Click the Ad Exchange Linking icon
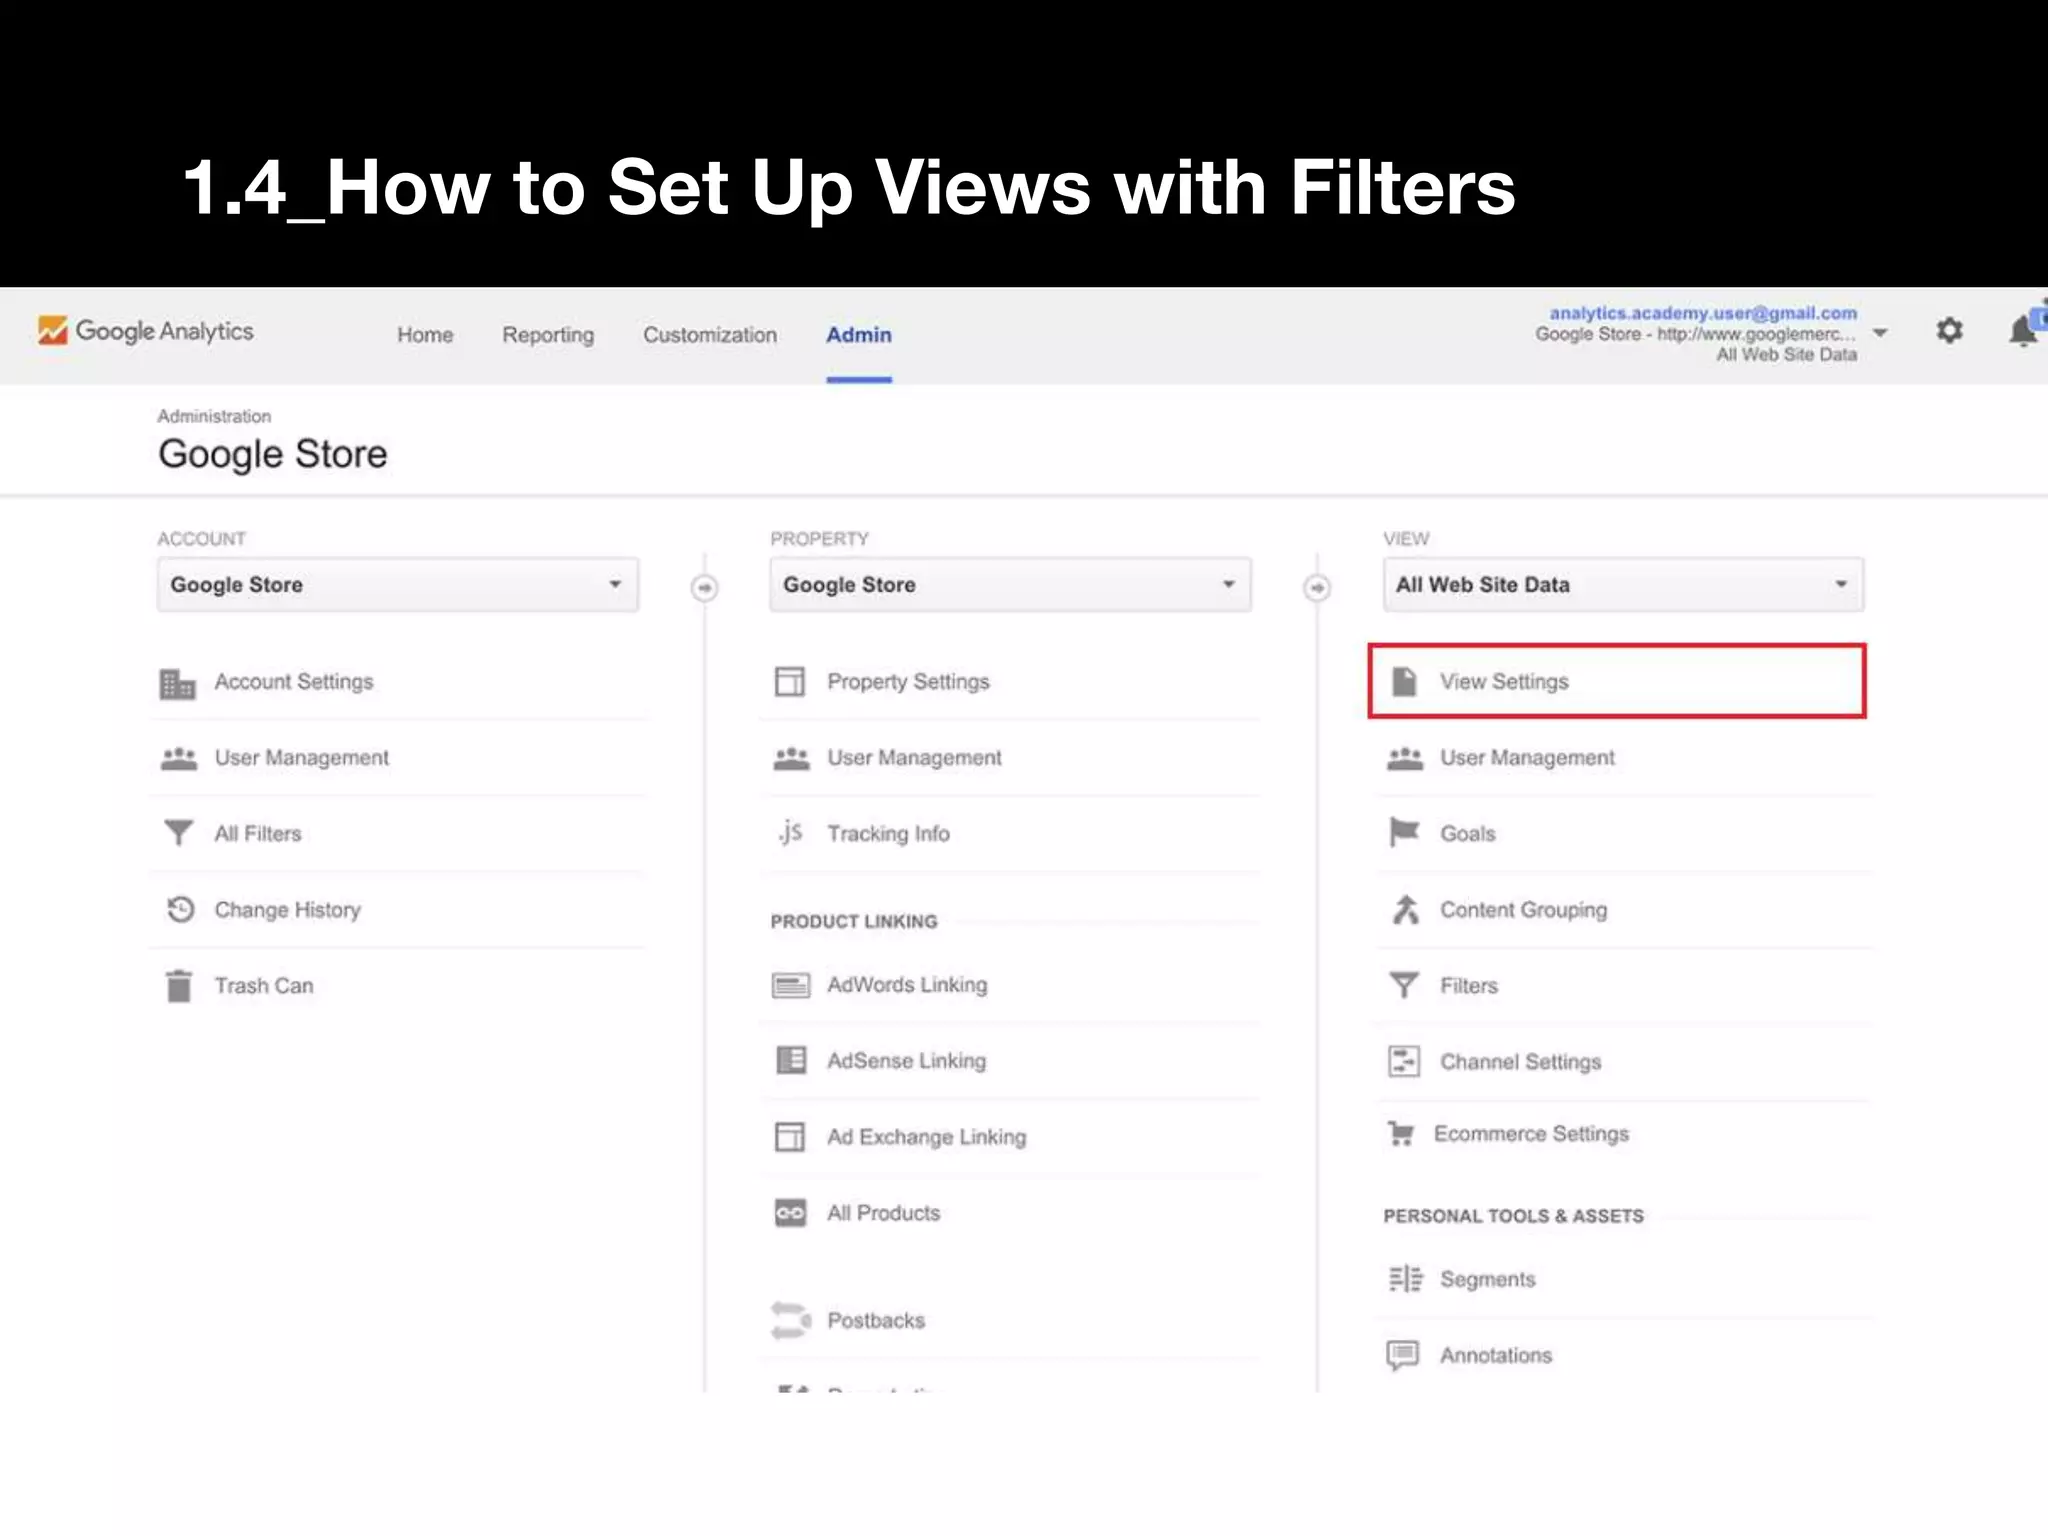Viewport: 2048px width, 1536px height. click(x=790, y=1137)
